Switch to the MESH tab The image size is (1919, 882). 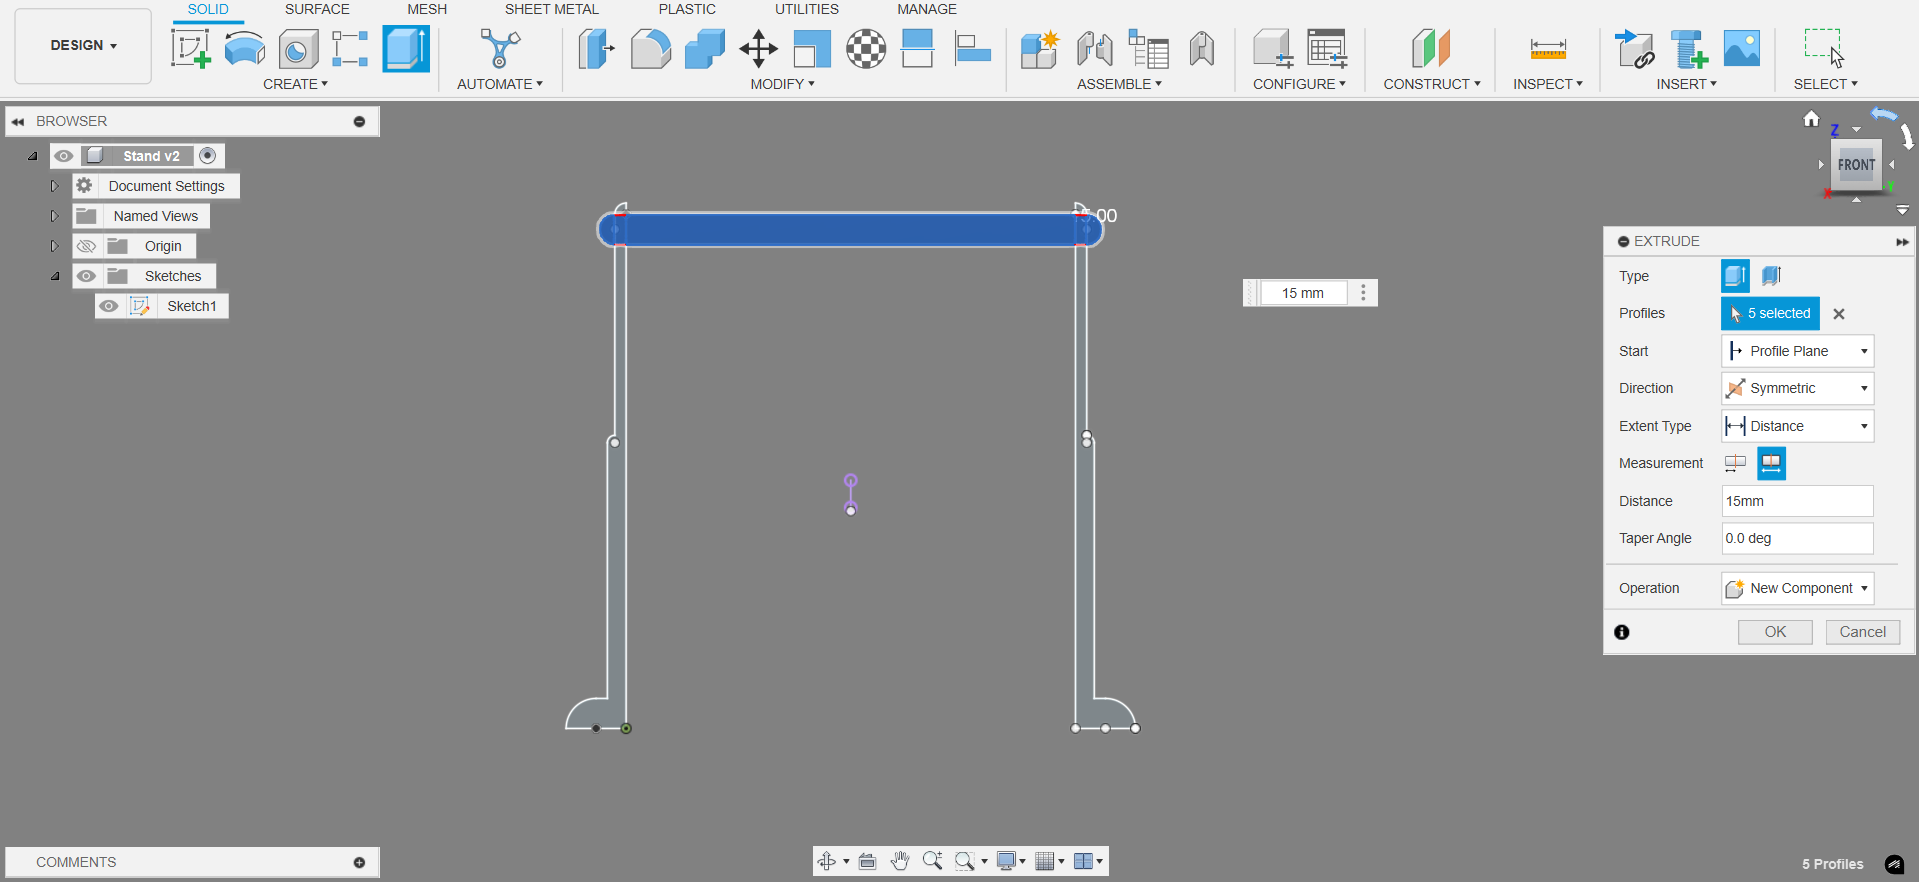coord(427,9)
